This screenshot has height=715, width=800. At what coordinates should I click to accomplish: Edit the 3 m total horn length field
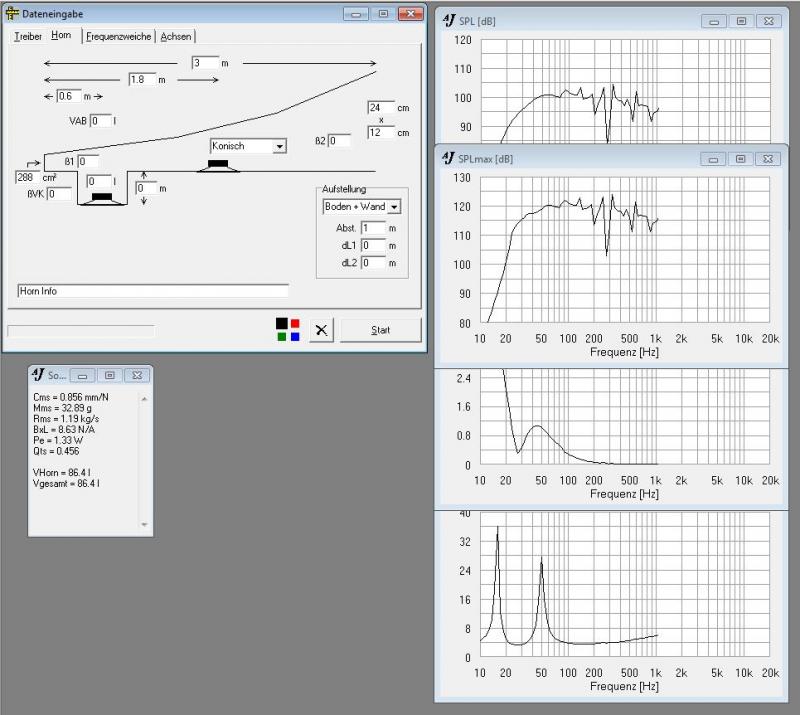click(x=205, y=63)
